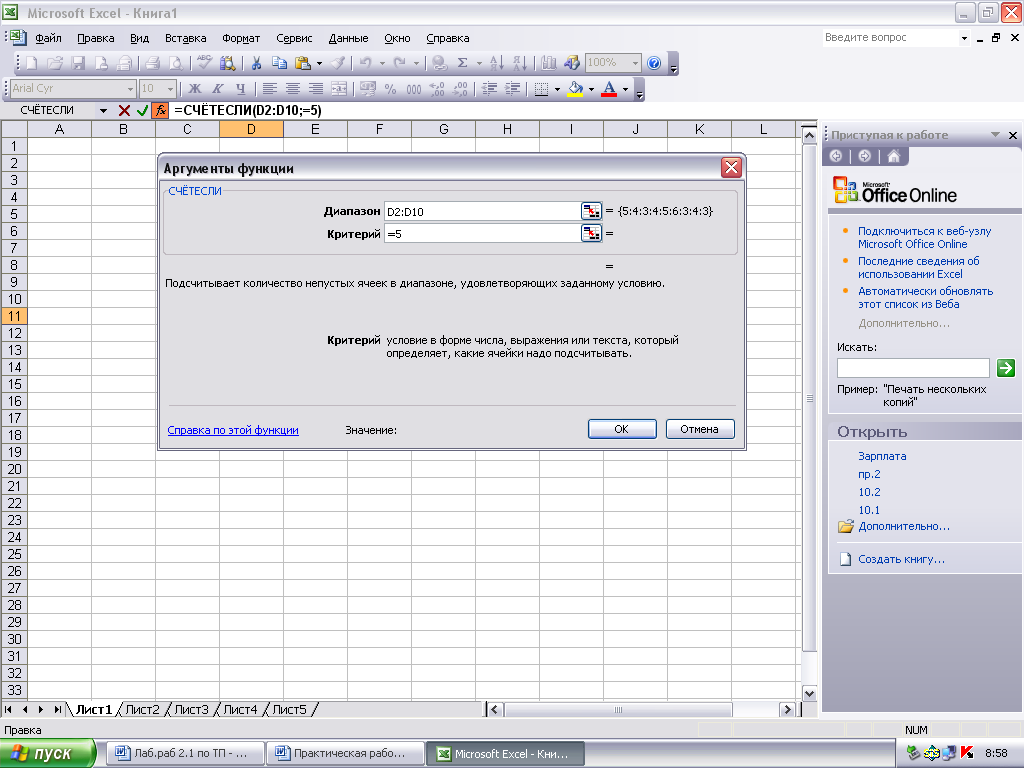1024x768 pixels.
Task: Click the green checkmark to confirm formula
Action: click(x=142, y=110)
